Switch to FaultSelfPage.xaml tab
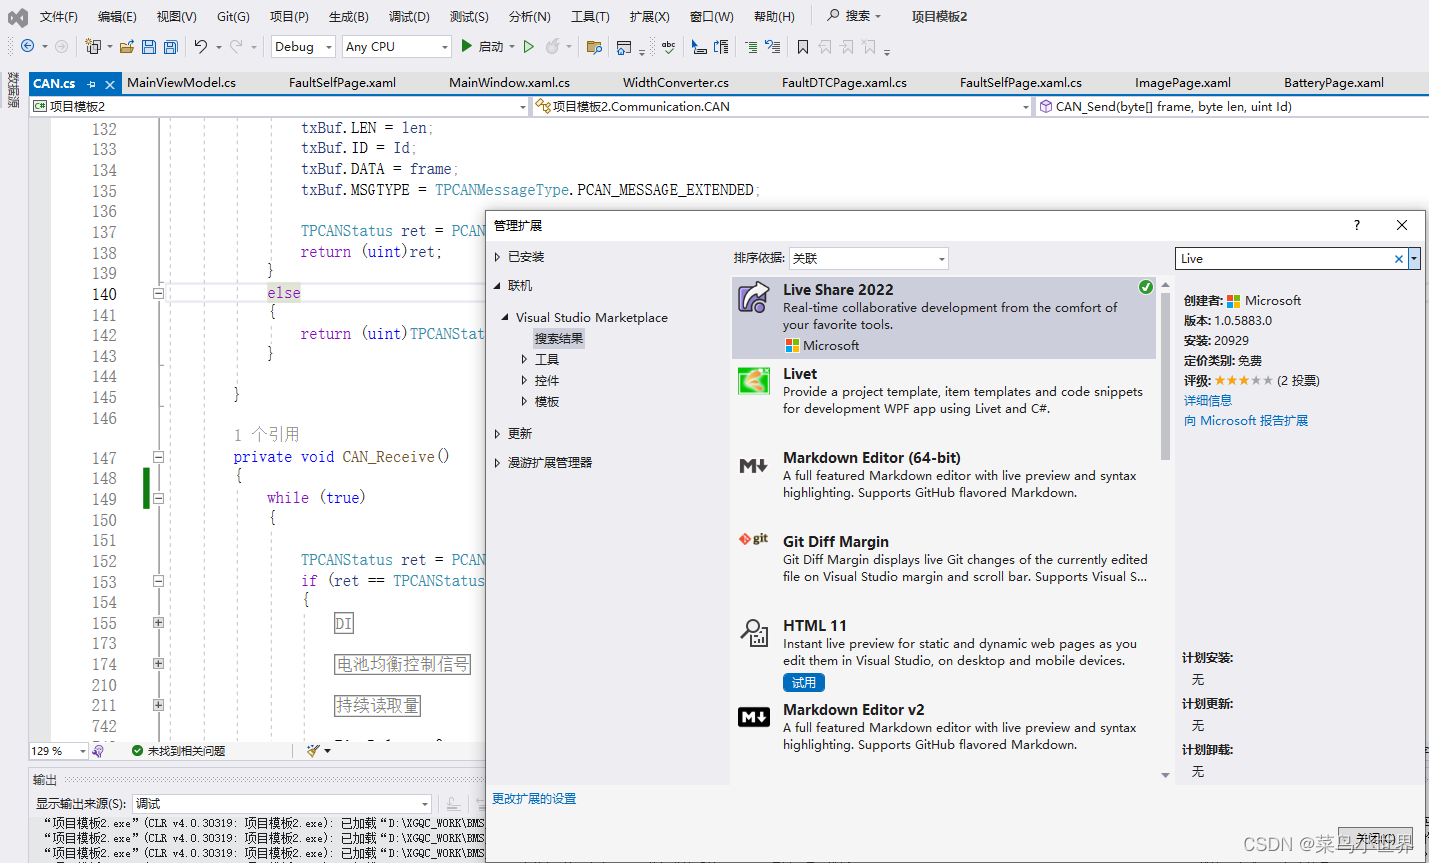The height and width of the screenshot is (863, 1429). click(x=342, y=83)
